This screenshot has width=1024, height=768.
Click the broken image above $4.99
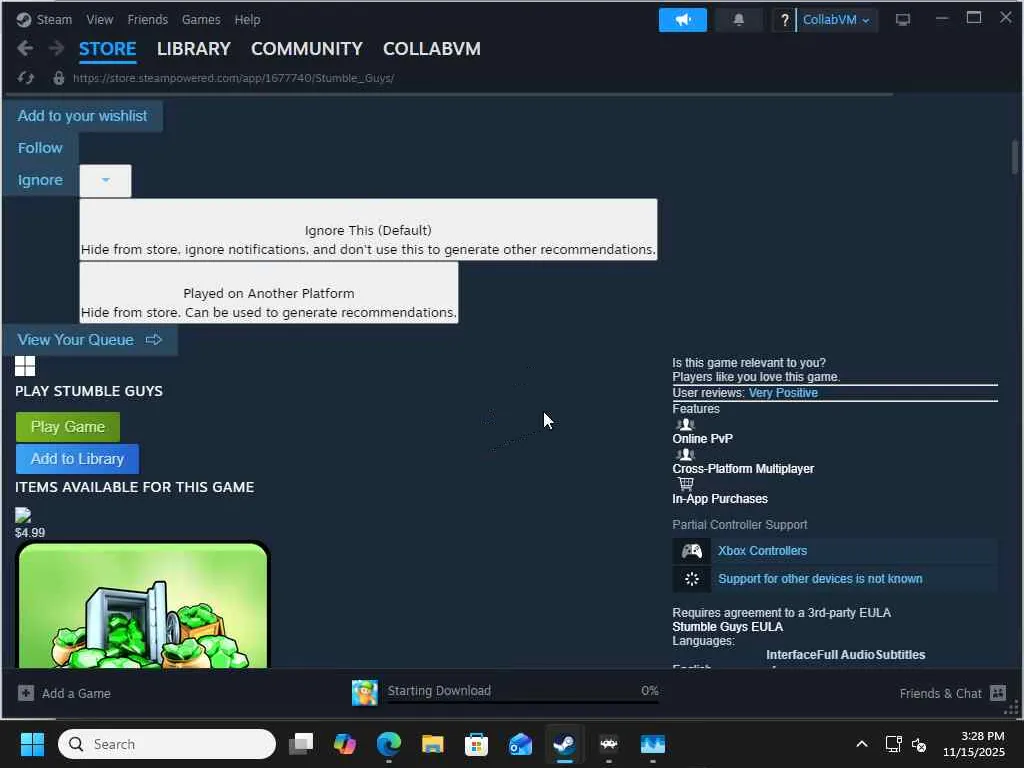point(23,515)
